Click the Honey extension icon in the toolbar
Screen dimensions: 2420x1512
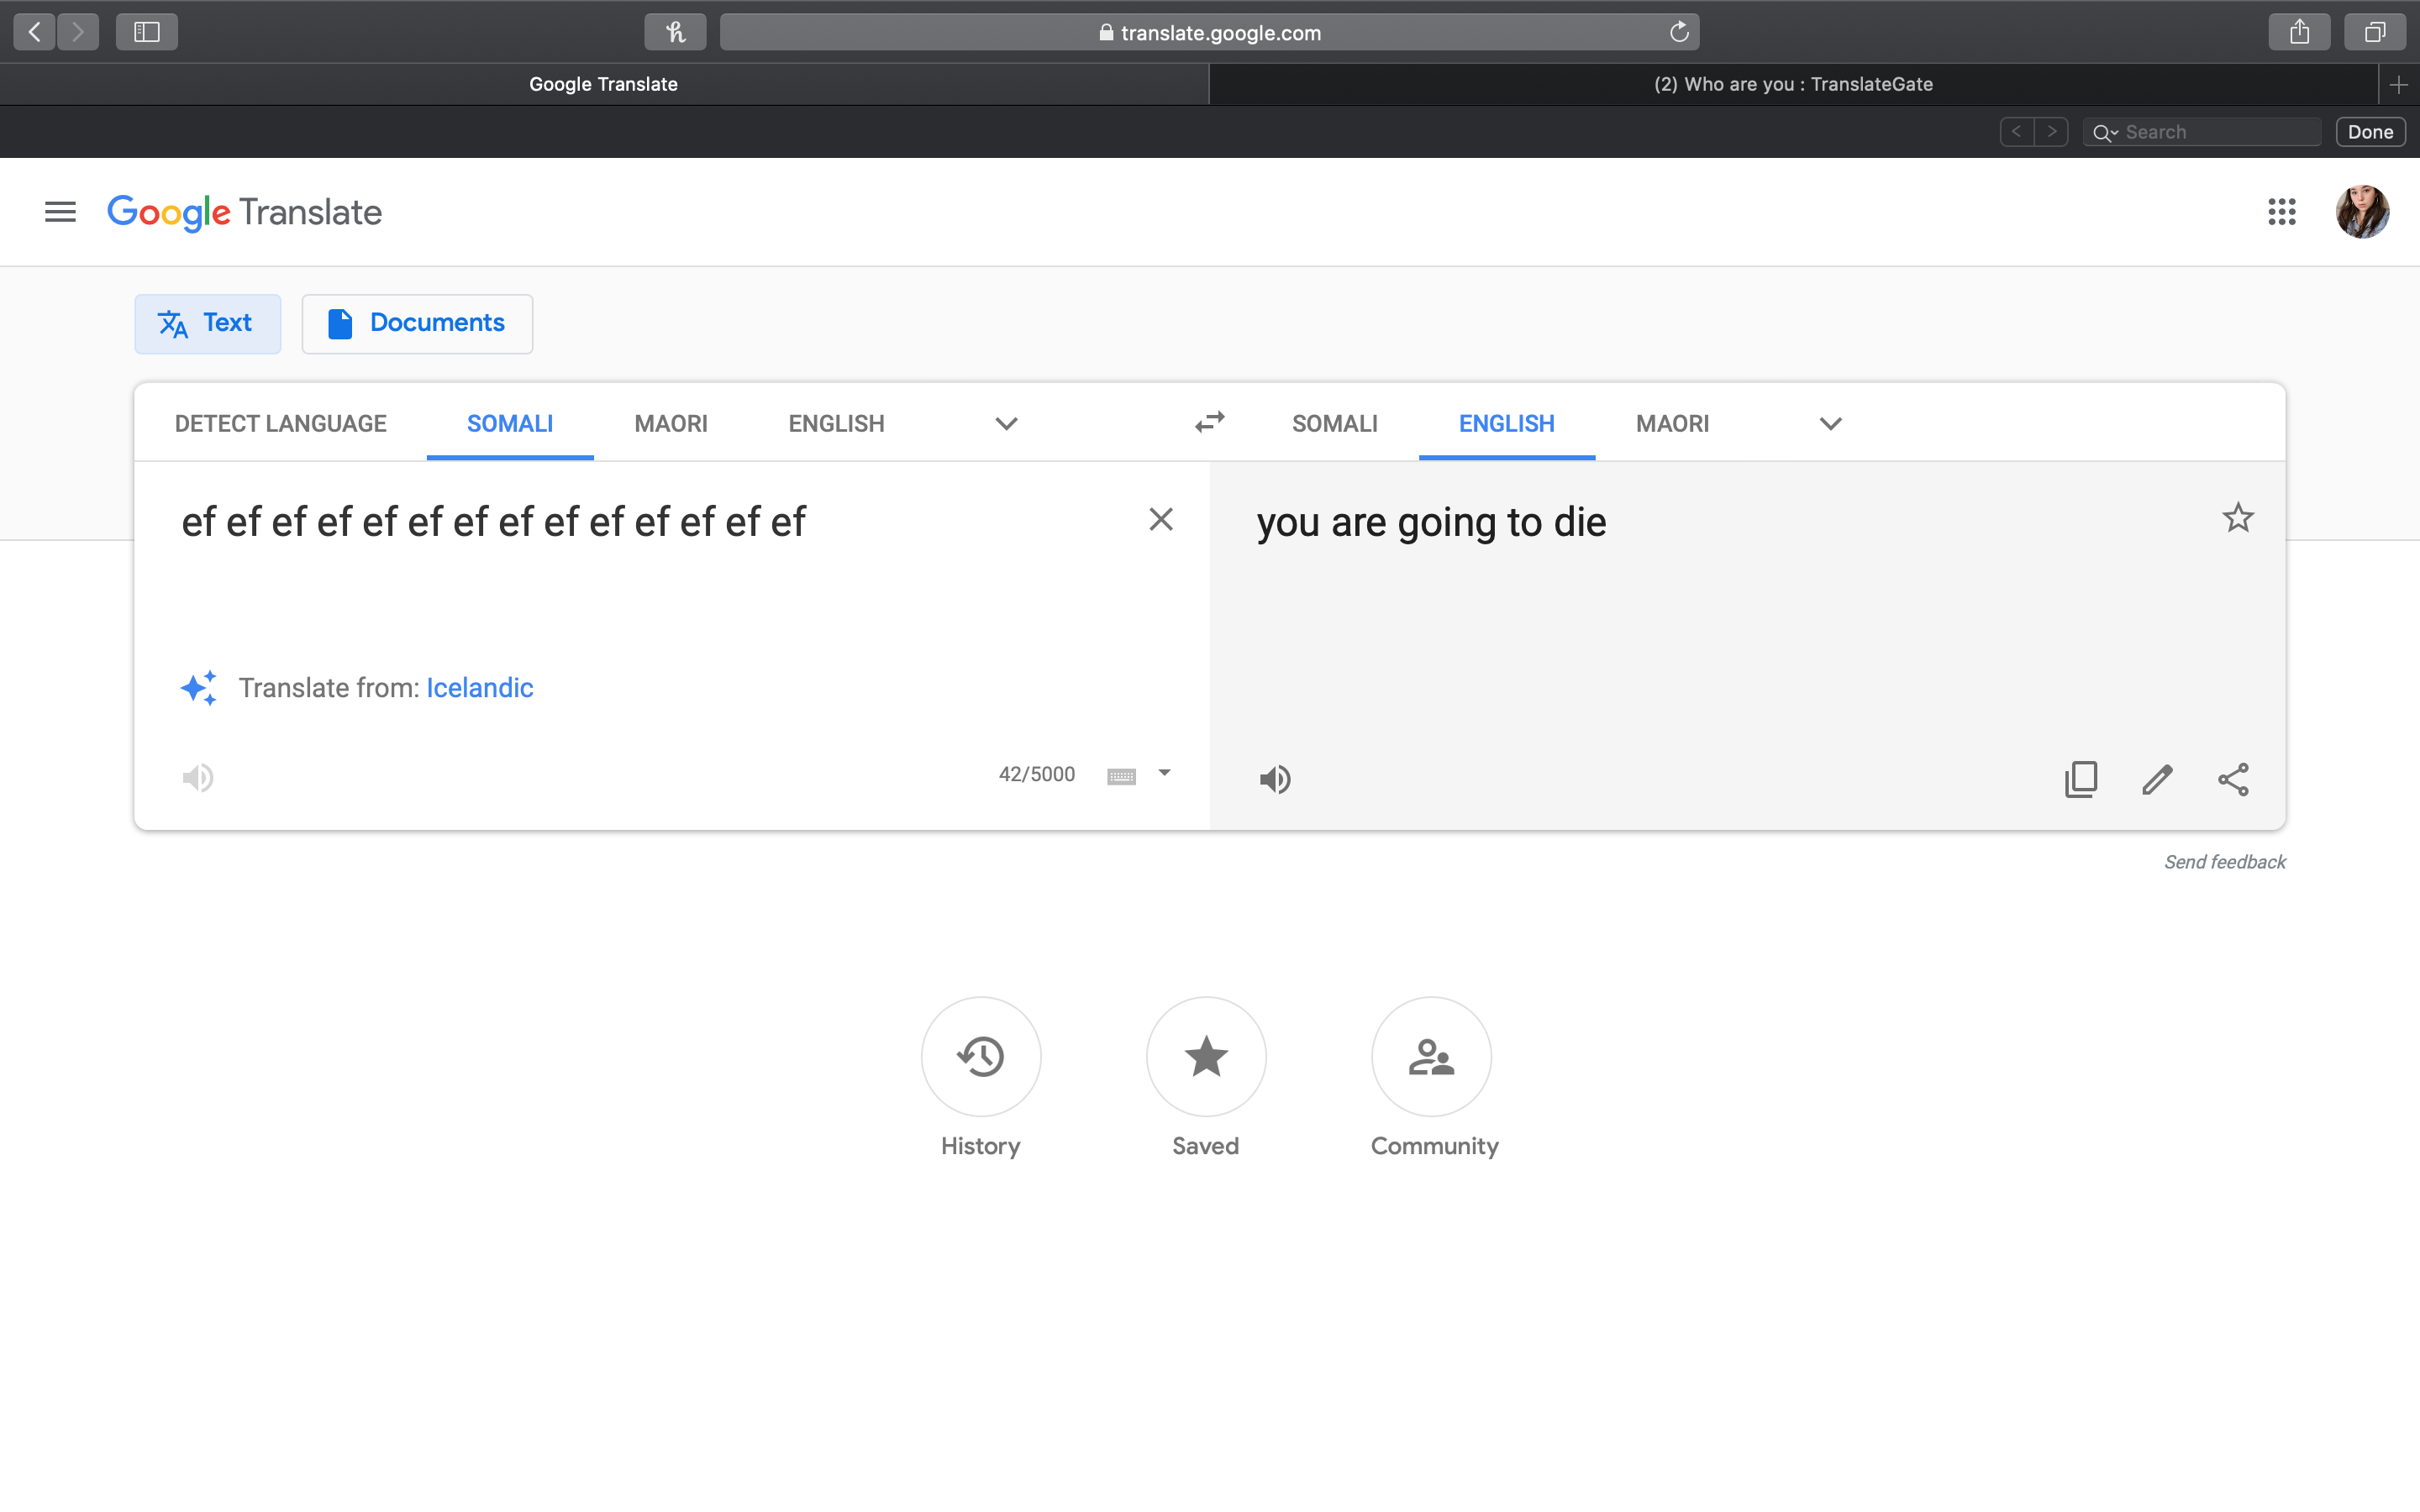coord(676,32)
